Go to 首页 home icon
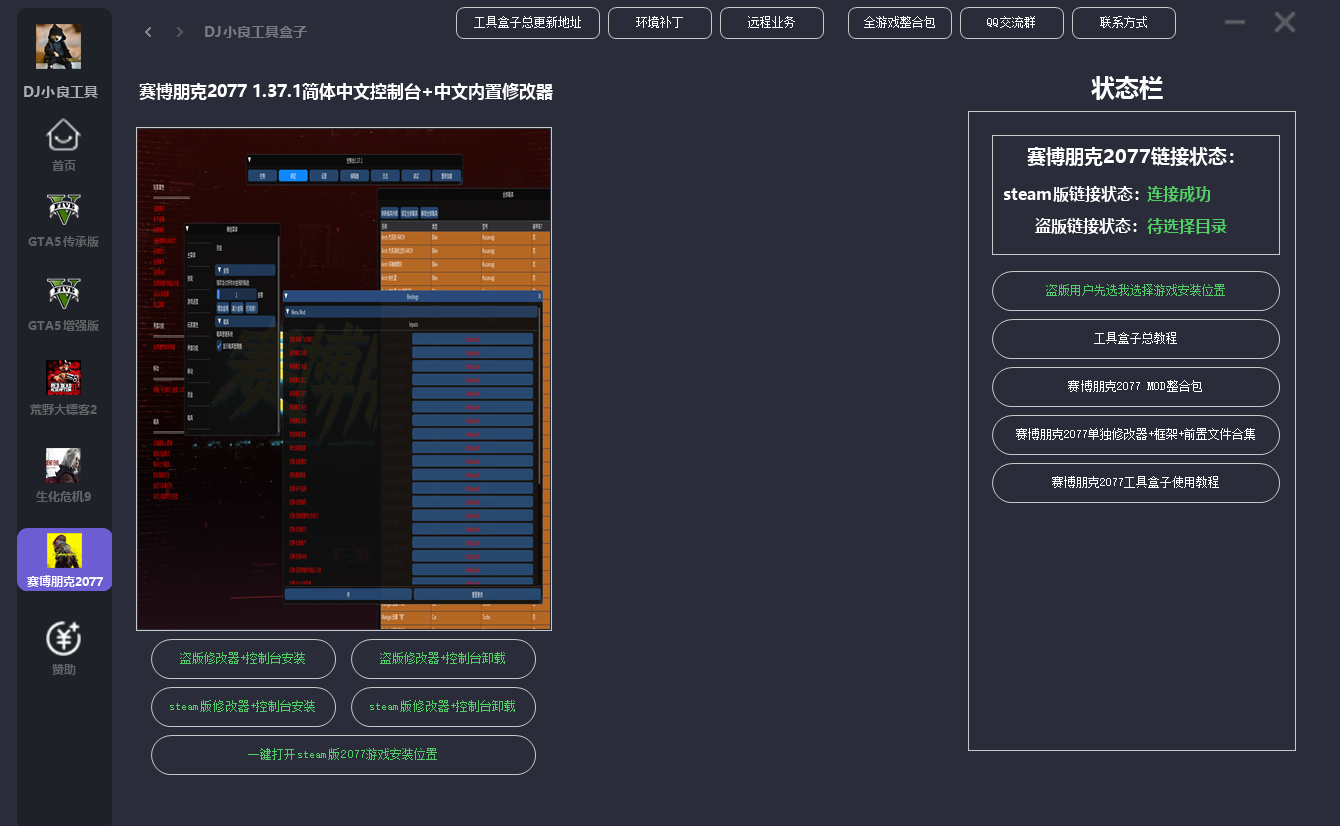The height and width of the screenshot is (826, 1340). (x=63, y=134)
